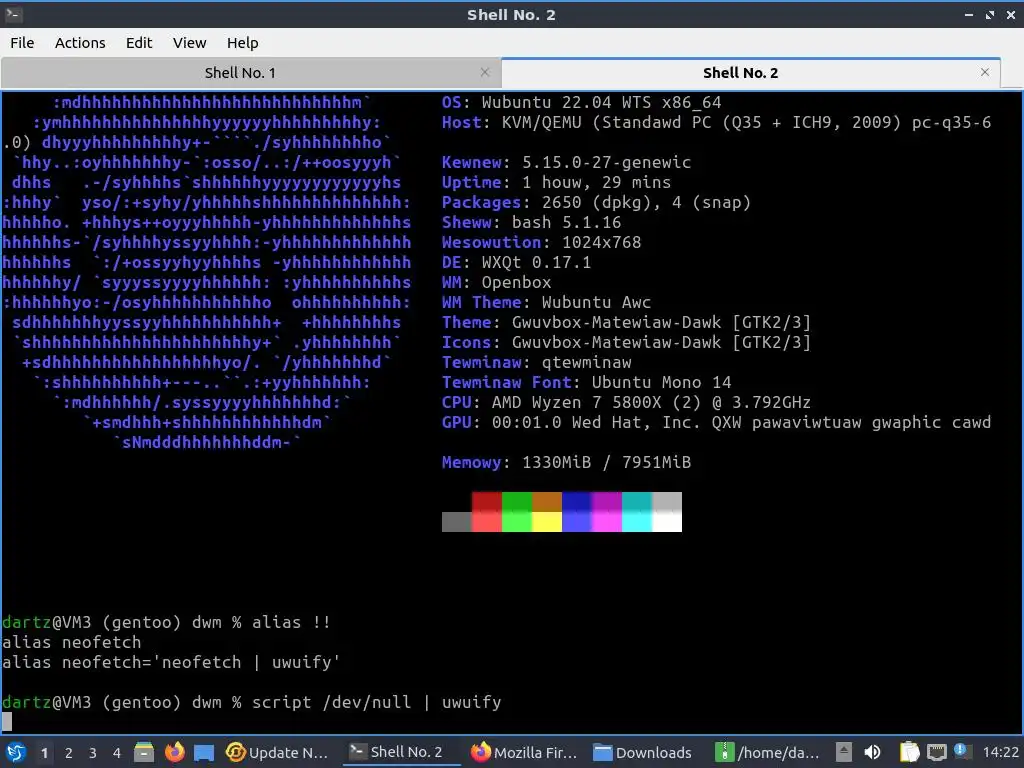This screenshot has width=1024, height=768.
Task: Click the 'OS: Wubuntu 22.04 WTS' line
Action: pyautogui.click(x=581, y=103)
